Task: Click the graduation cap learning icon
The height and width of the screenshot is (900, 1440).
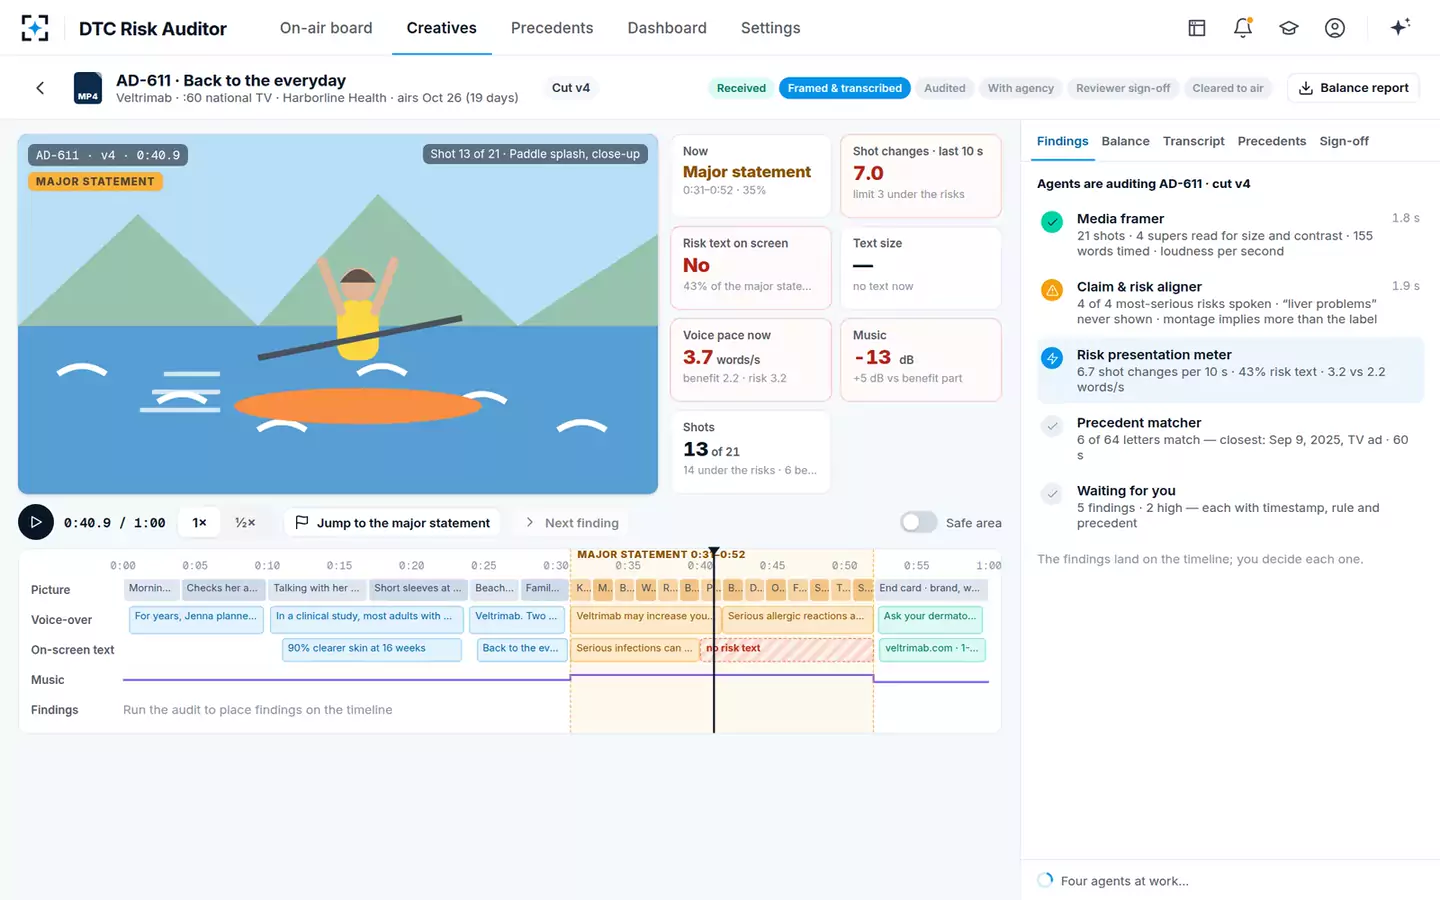Action: pos(1289,28)
